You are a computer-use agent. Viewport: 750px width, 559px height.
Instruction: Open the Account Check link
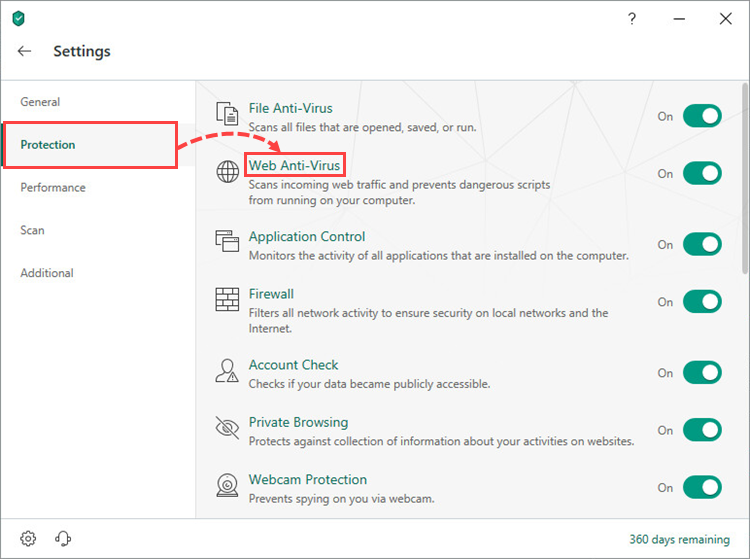(293, 365)
